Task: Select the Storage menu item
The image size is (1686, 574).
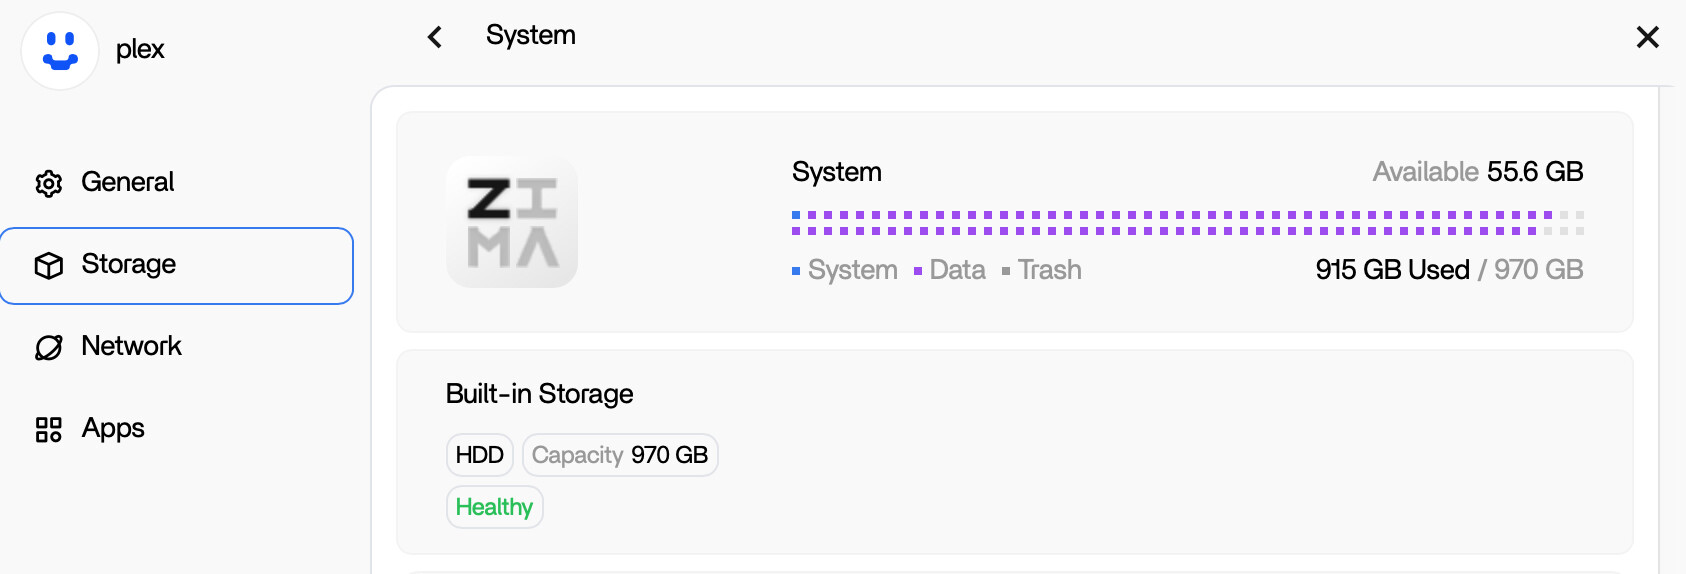Action: [x=176, y=265]
